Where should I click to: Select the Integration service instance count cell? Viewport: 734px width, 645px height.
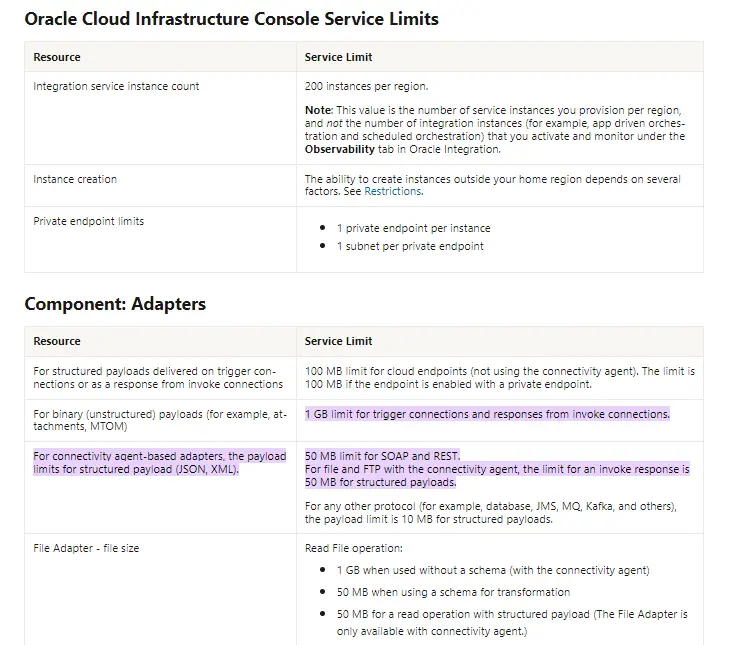(x=116, y=86)
